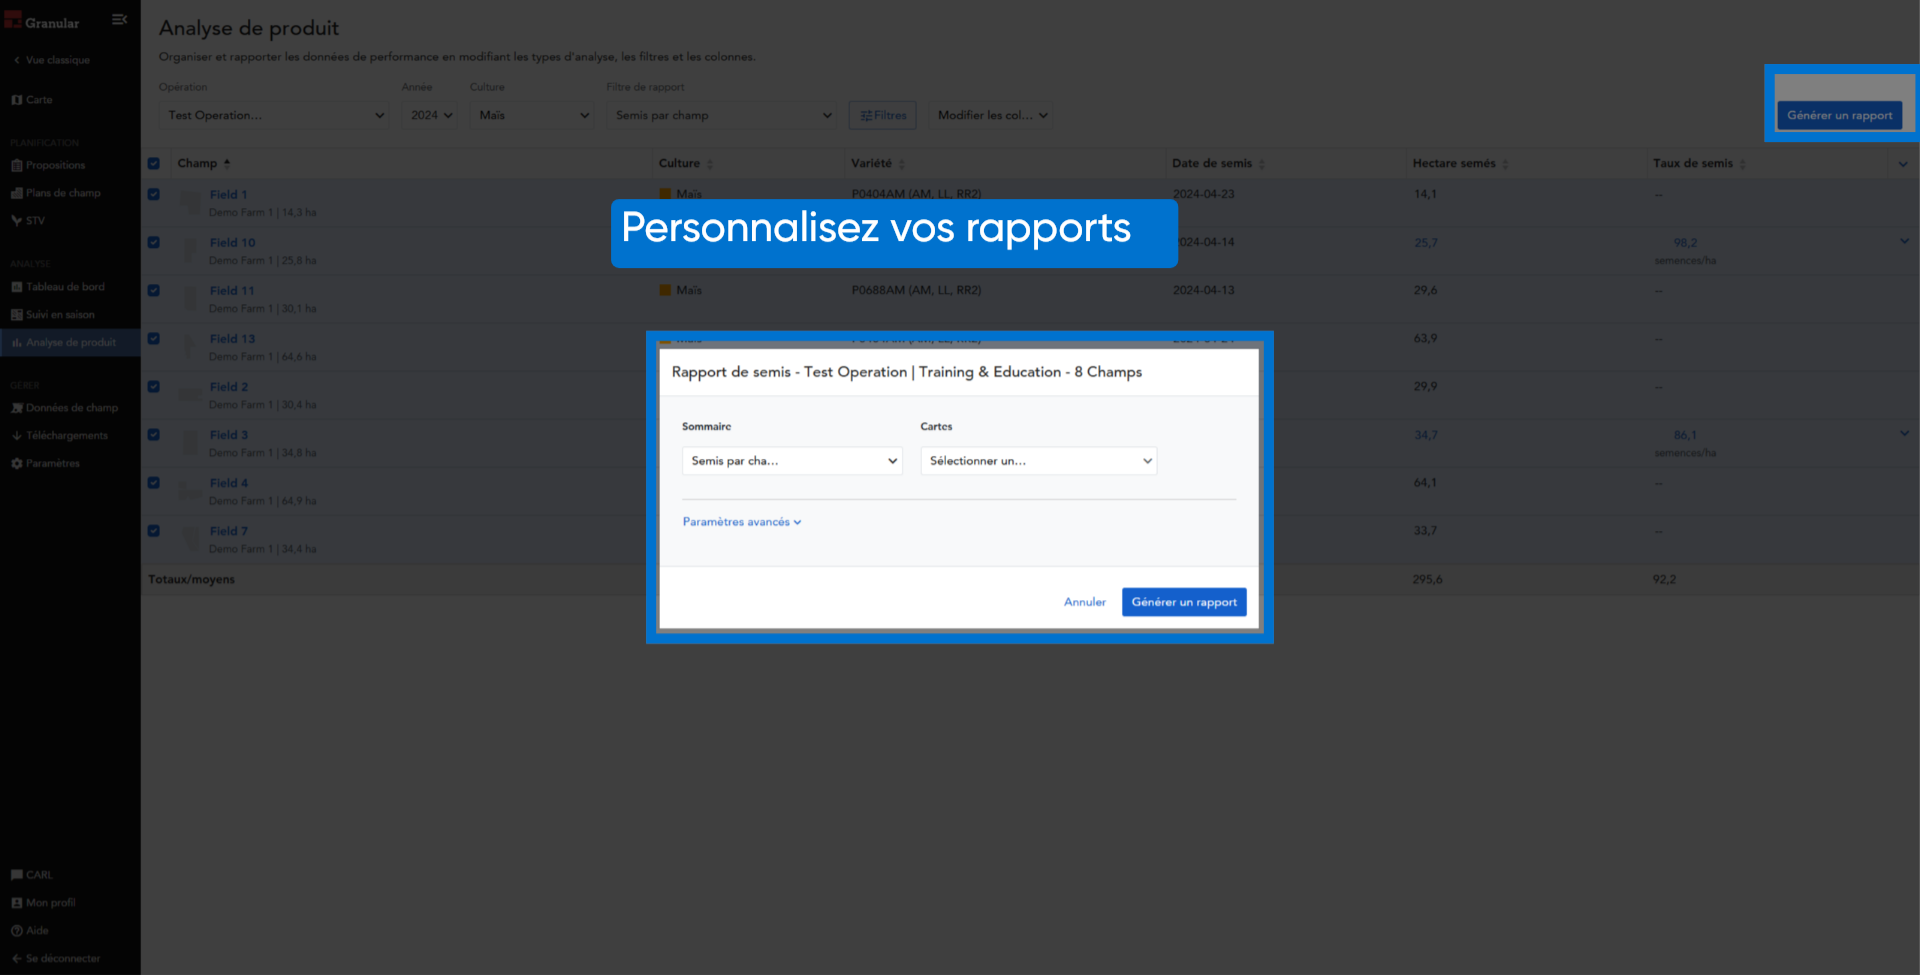Uncheck the Field 2 row checkbox
Image resolution: width=1920 pixels, height=975 pixels.
[154, 386]
